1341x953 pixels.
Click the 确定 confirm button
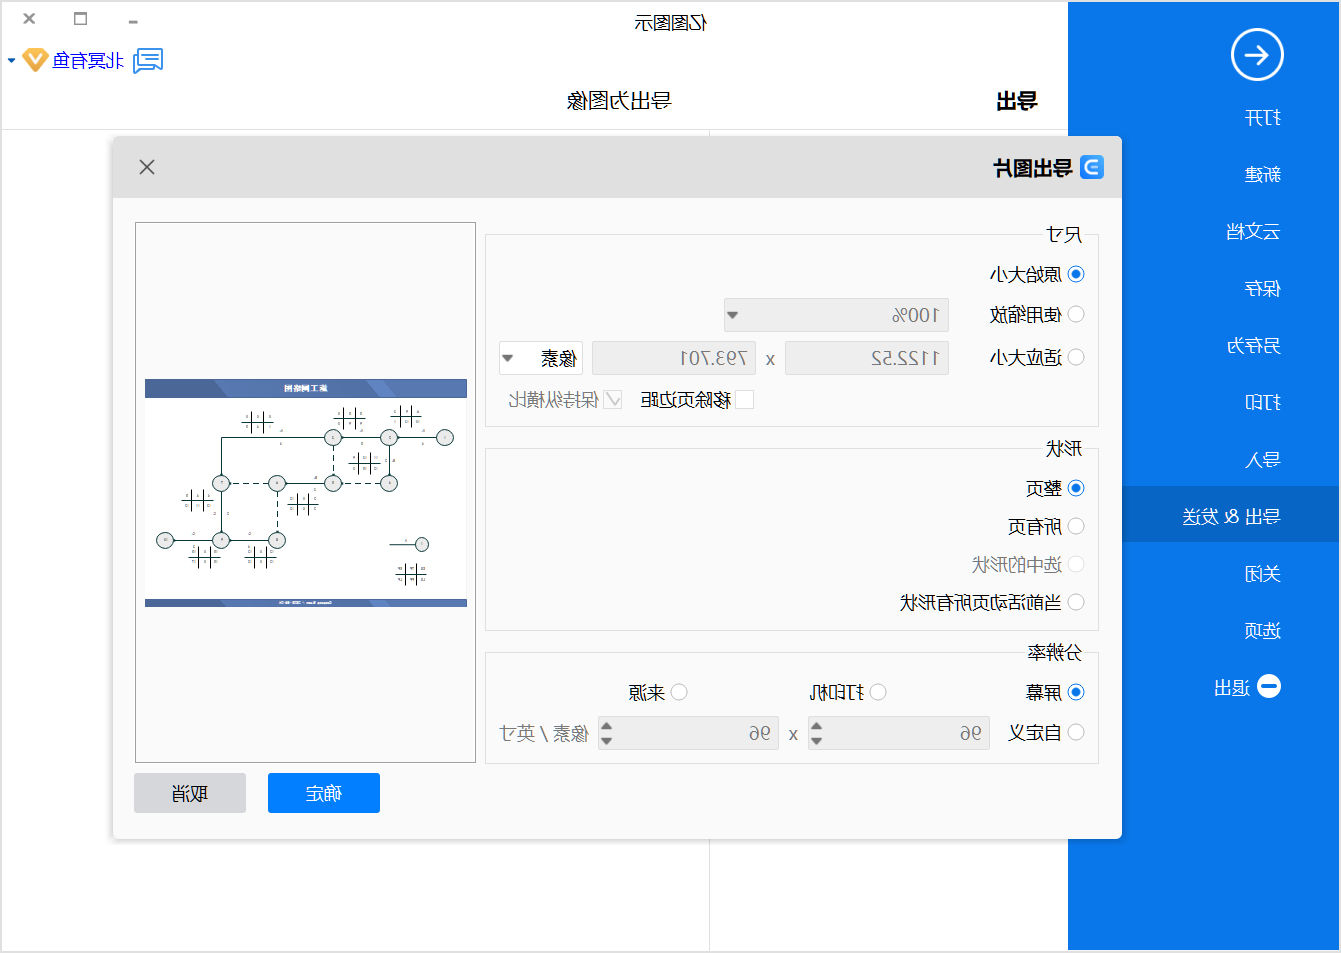point(324,793)
